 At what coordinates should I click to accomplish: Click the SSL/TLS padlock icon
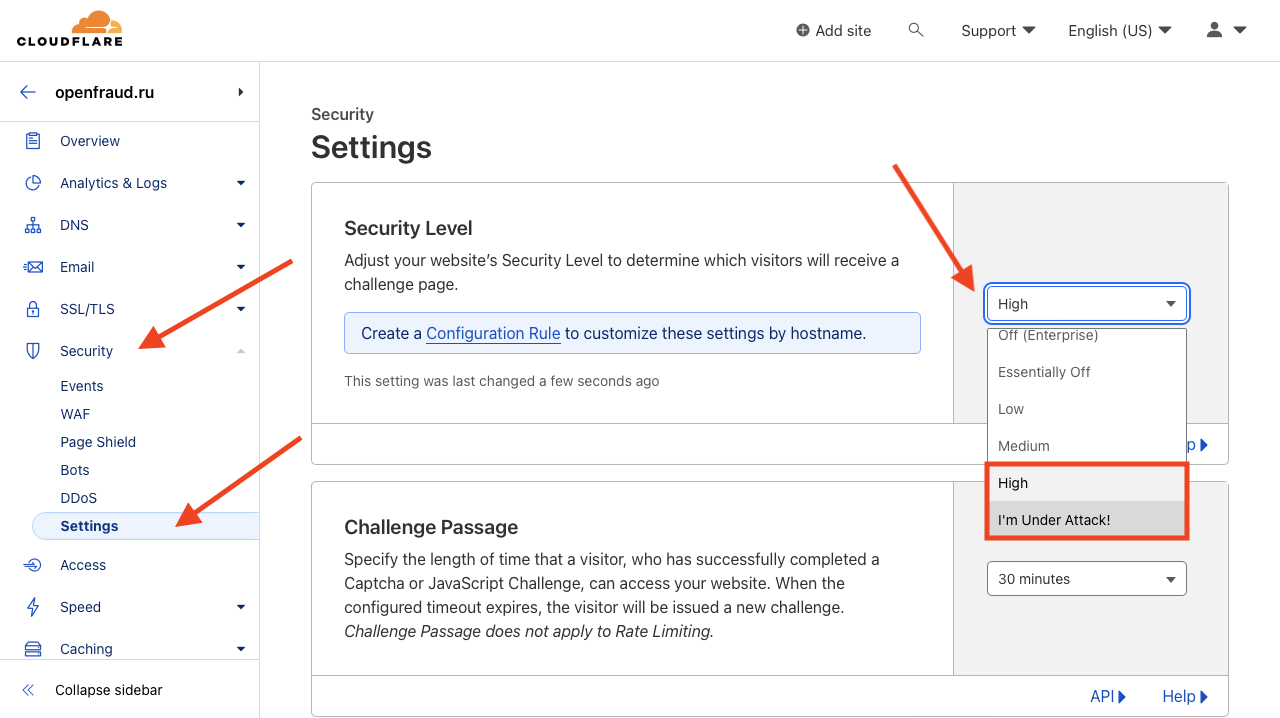33,309
